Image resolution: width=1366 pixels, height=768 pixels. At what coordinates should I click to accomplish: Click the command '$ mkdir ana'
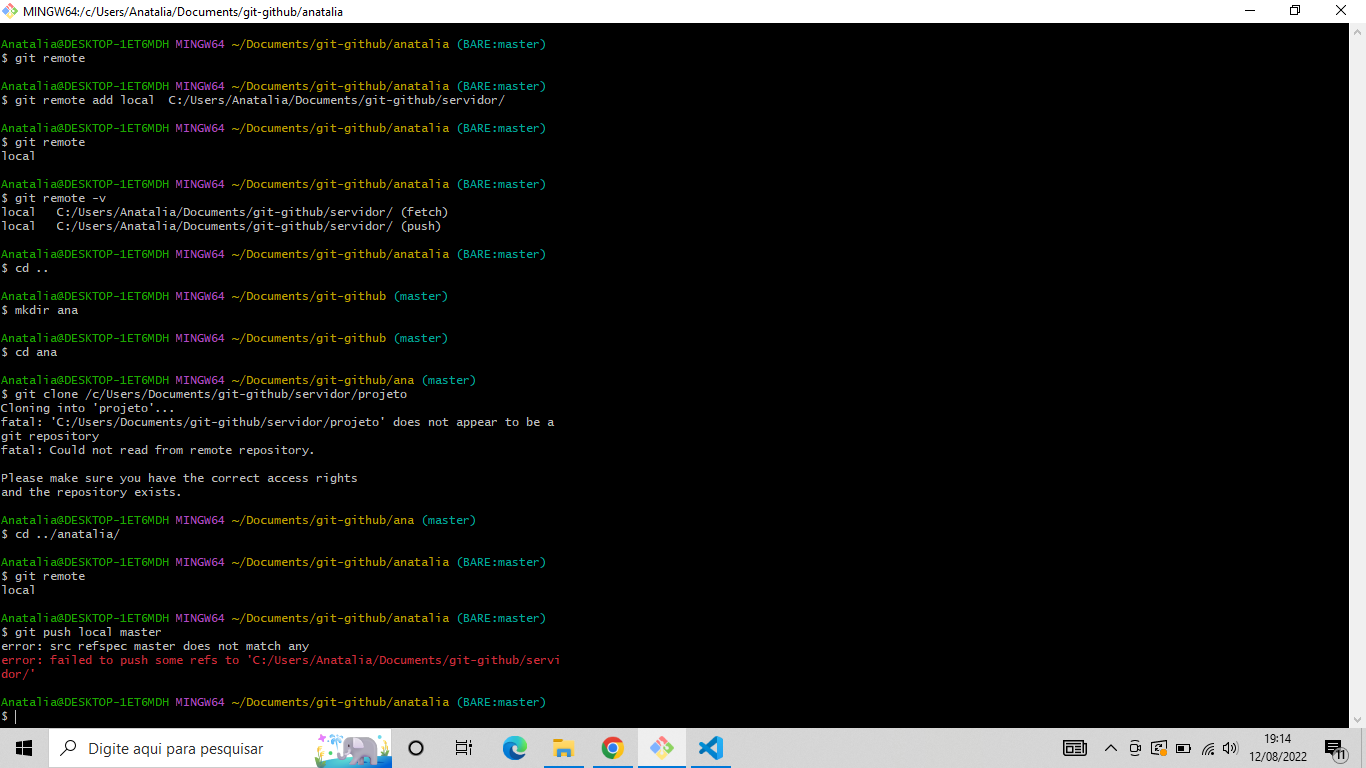[x=39, y=310]
